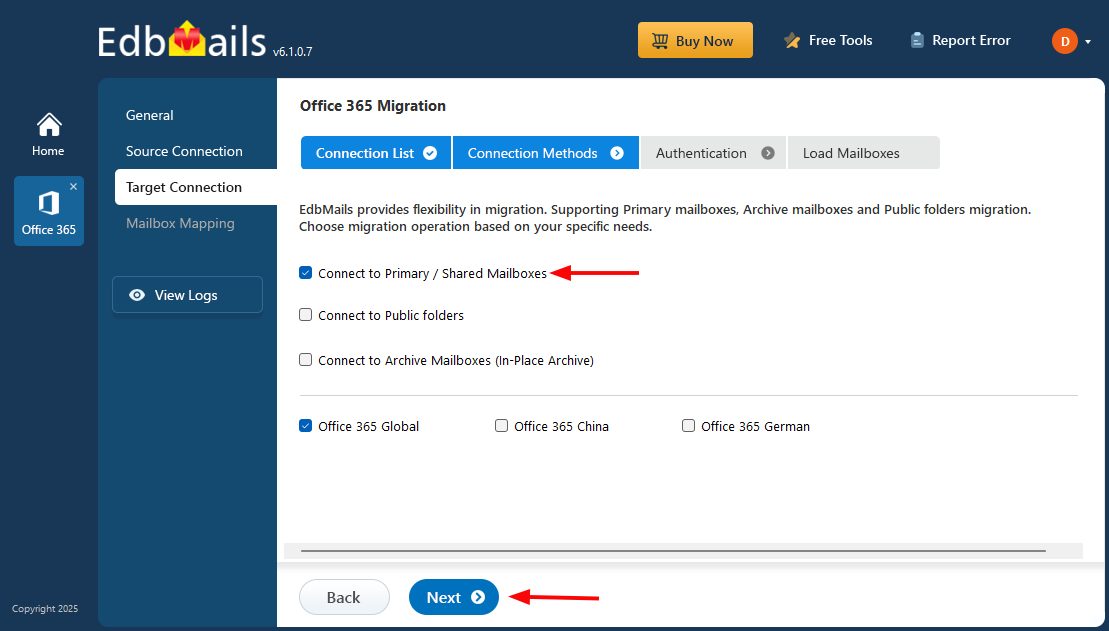Screen dimensions: 1109x631
Task: Switch to Load Mailboxes step tab
Action: [x=864, y=153]
